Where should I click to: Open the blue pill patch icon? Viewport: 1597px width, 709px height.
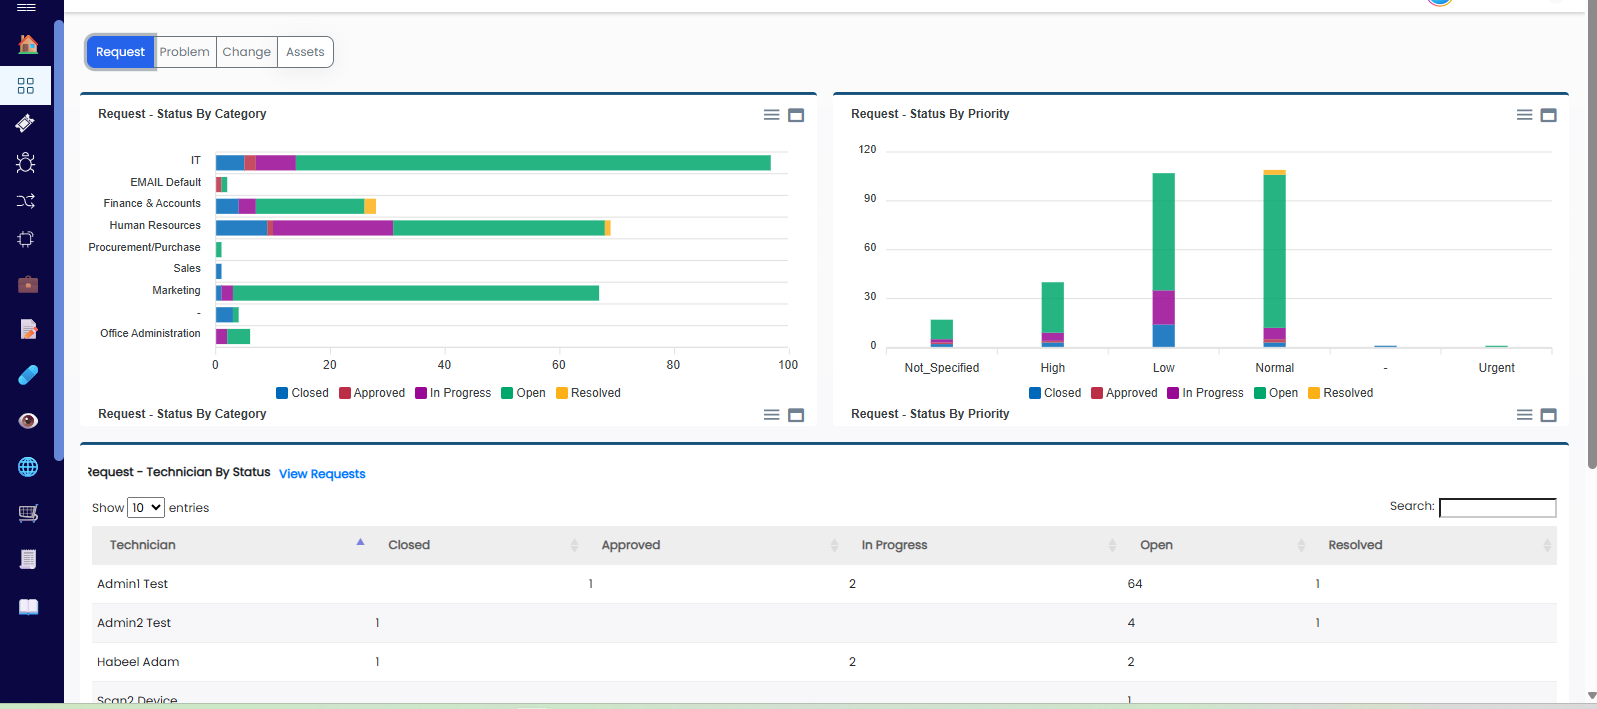pos(28,374)
